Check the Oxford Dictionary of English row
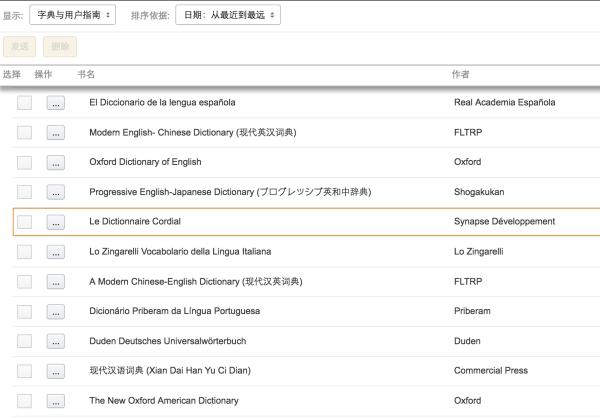Viewport: 600px width, 418px height. [24, 162]
